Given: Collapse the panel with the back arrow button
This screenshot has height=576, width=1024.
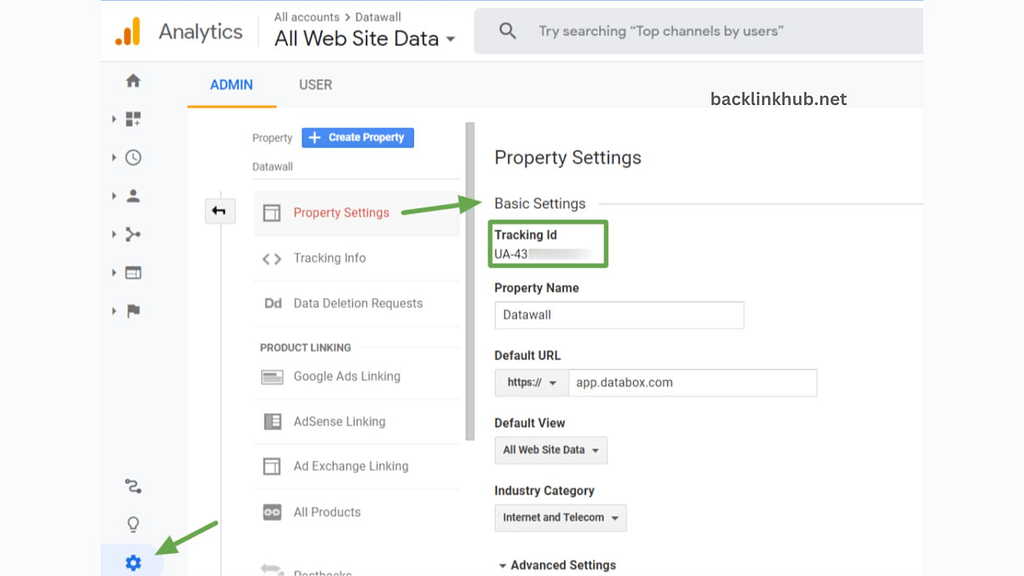Looking at the screenshot, I should pyautogui.click(x=220, y=211).
